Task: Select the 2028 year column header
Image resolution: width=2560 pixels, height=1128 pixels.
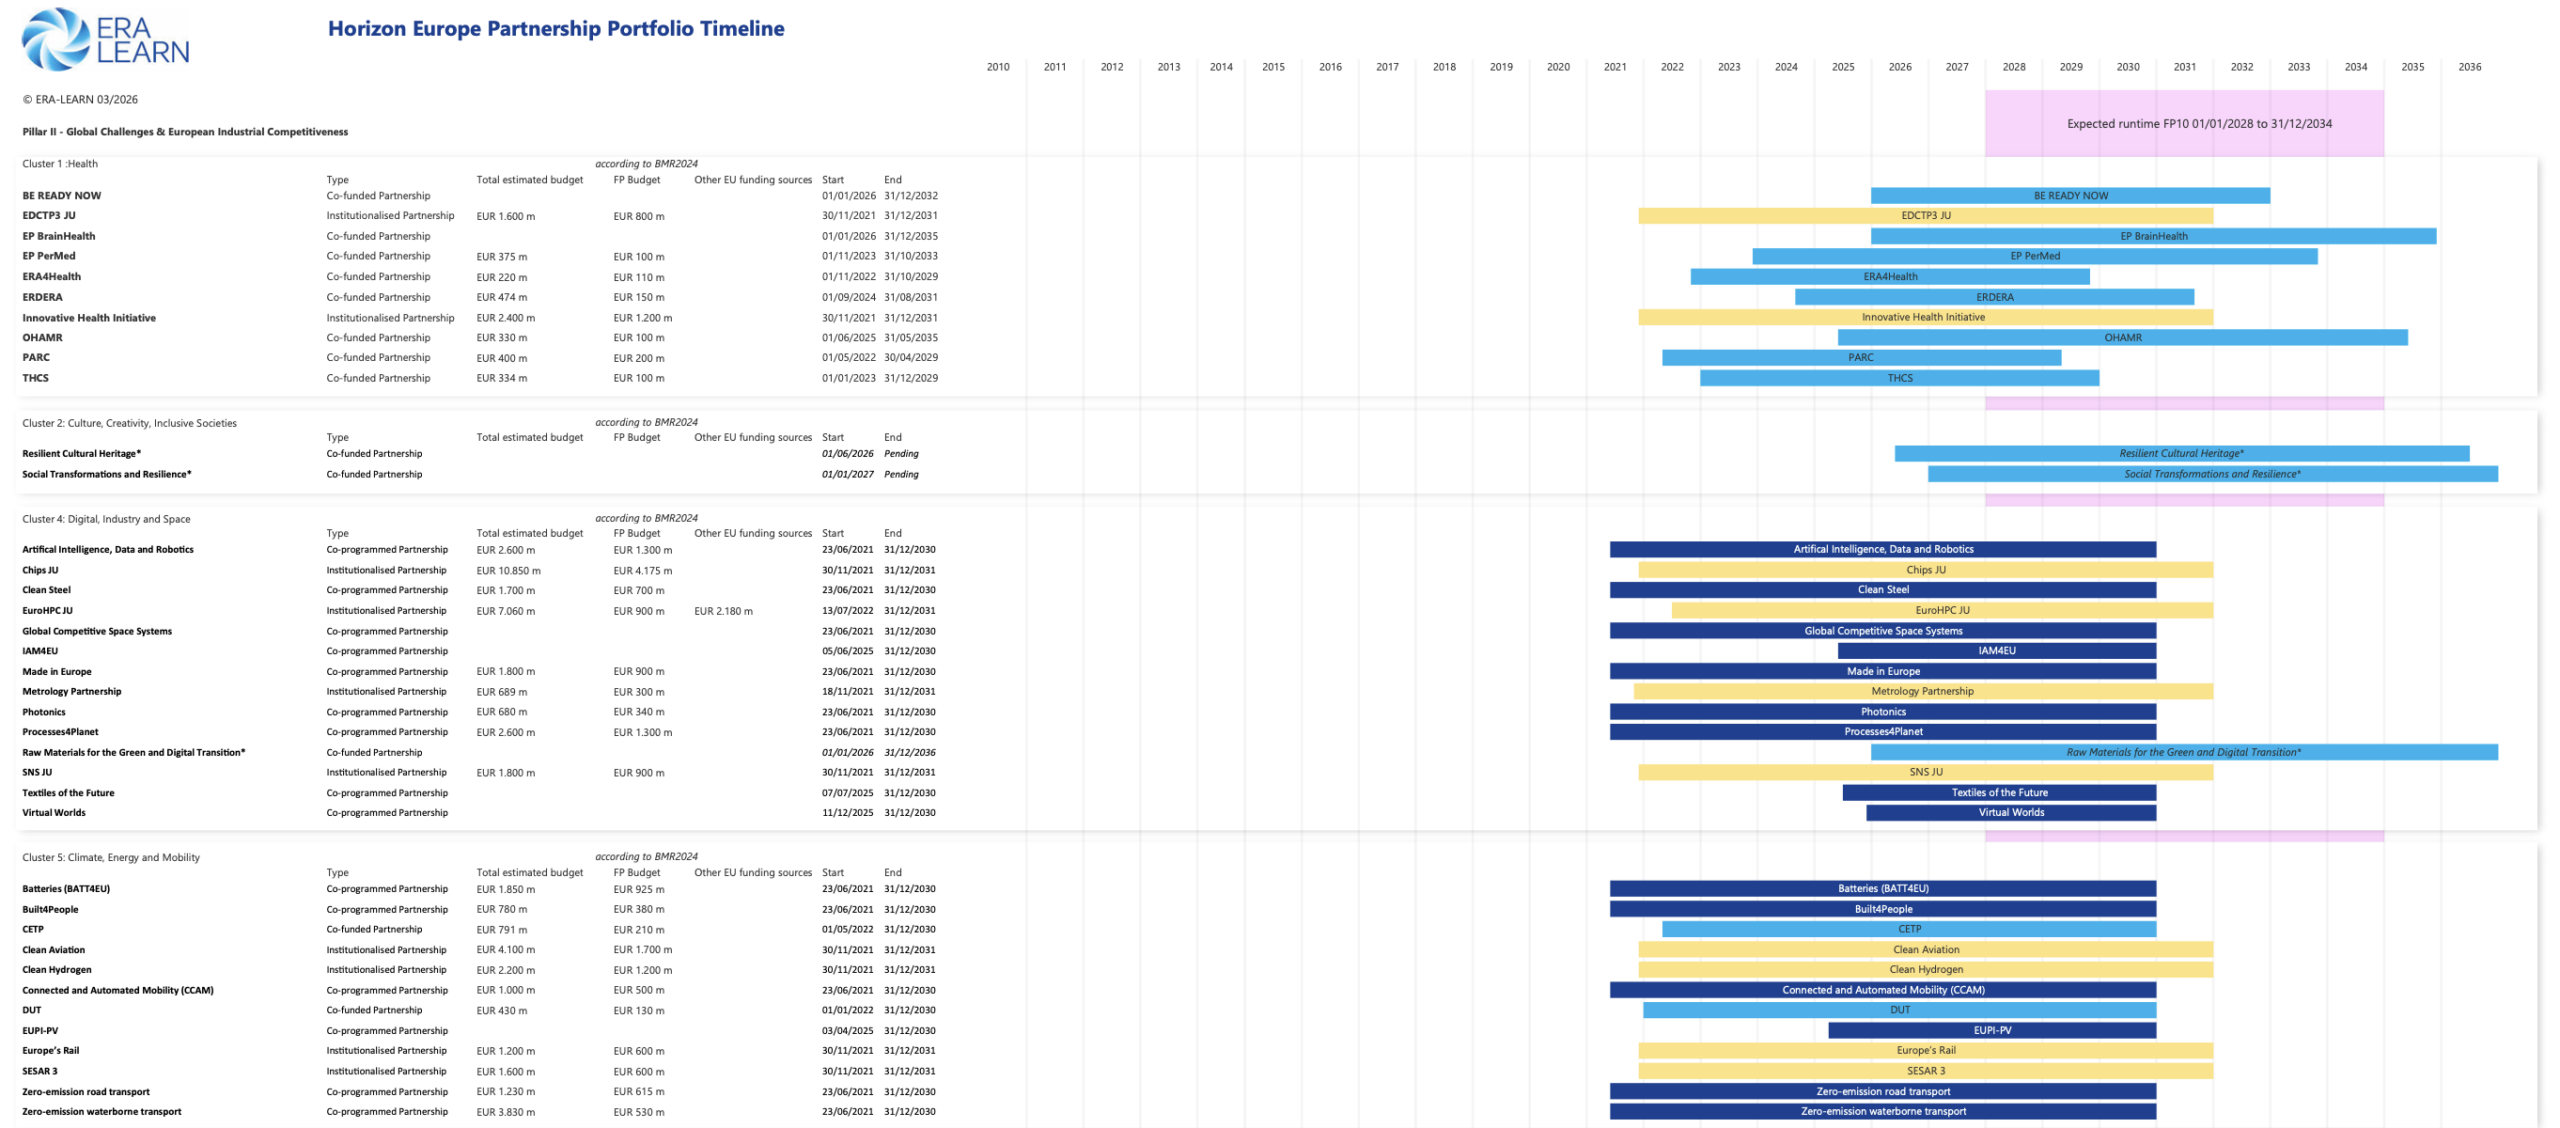Action: click(2013, 67)
